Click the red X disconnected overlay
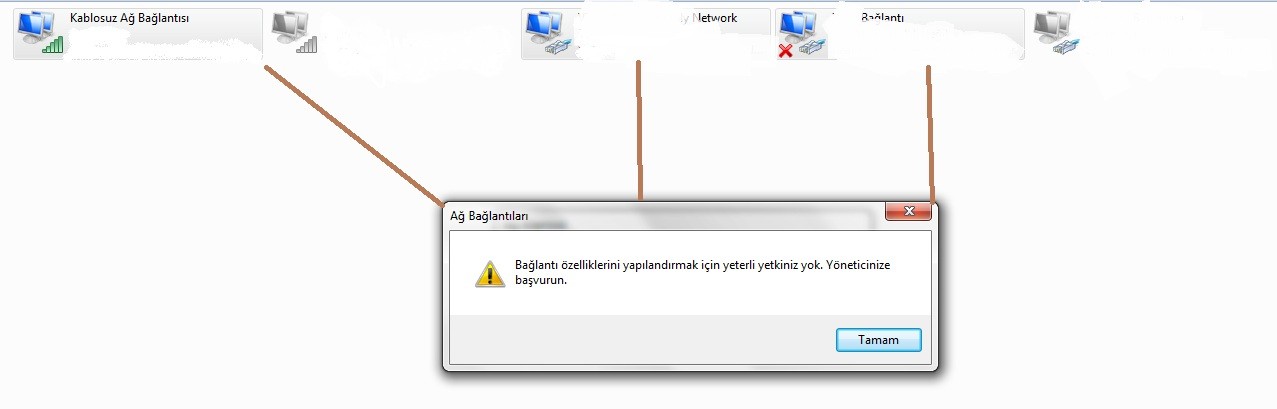The height and width of the screenshot is (409, 1277). pos(786,50)
